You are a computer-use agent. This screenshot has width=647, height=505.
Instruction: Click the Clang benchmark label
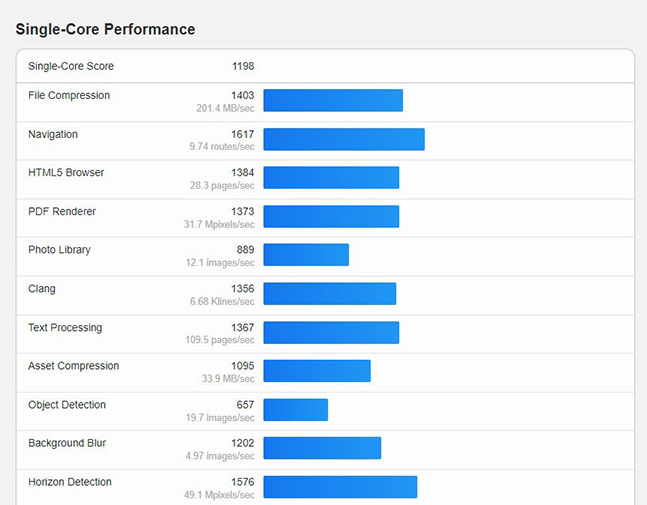pos(42,288)
